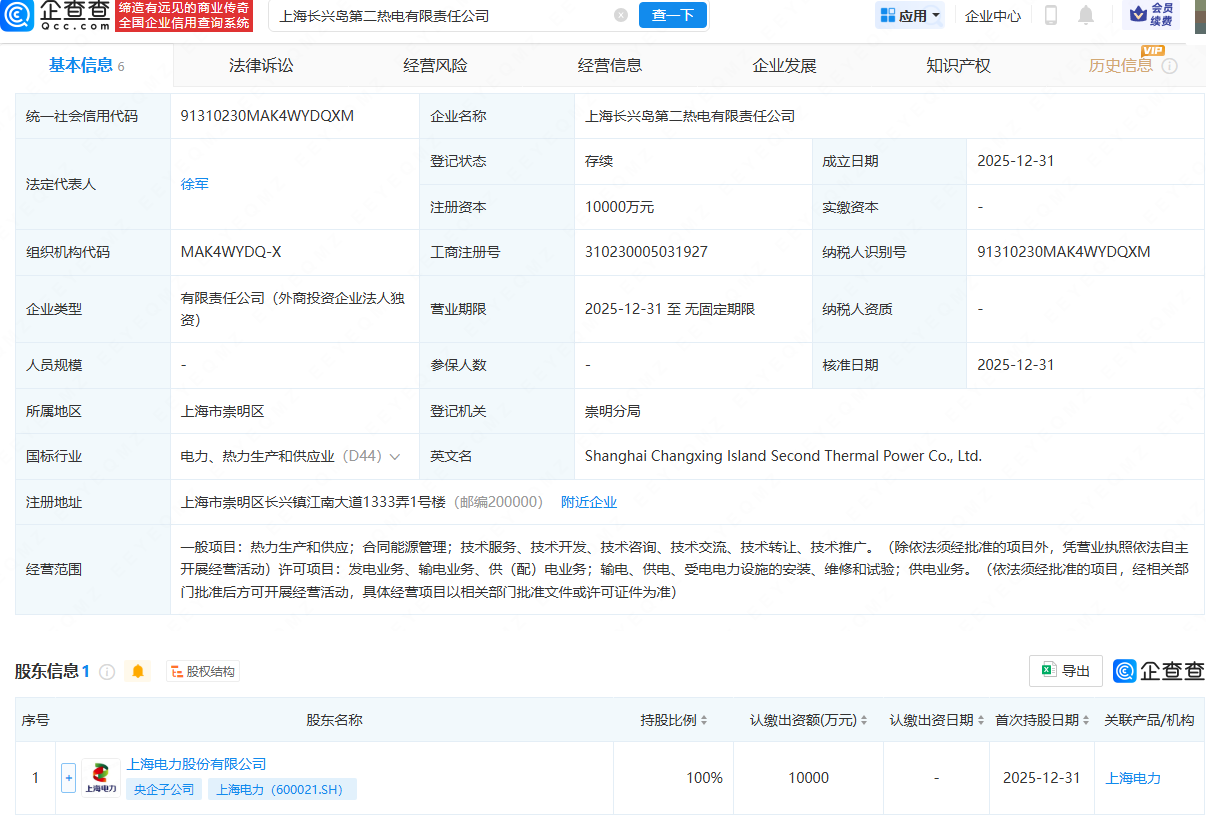The width and height of the screenshot is (1206, 816).
Task: Switch to the 法律诉讼 tab
Action: [261, 66]
